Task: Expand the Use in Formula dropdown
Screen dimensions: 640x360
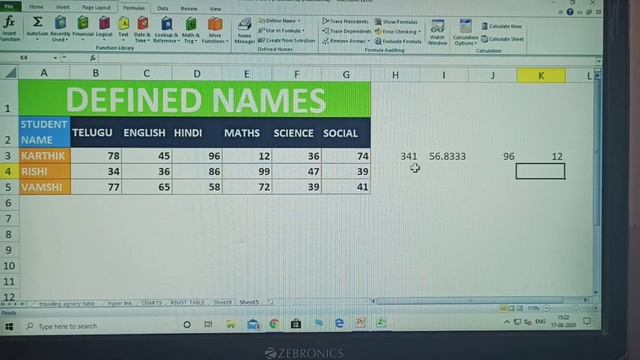Action: point(303,31)
